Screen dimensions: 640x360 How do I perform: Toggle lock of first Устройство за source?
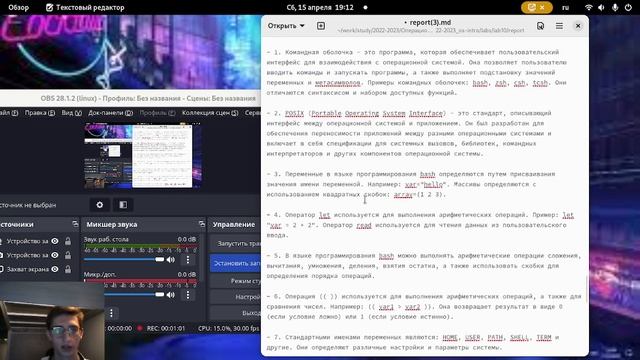click(68, 241)
